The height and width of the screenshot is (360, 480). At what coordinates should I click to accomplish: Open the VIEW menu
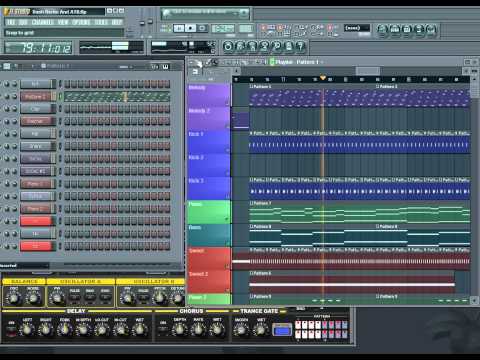(63, 22)
